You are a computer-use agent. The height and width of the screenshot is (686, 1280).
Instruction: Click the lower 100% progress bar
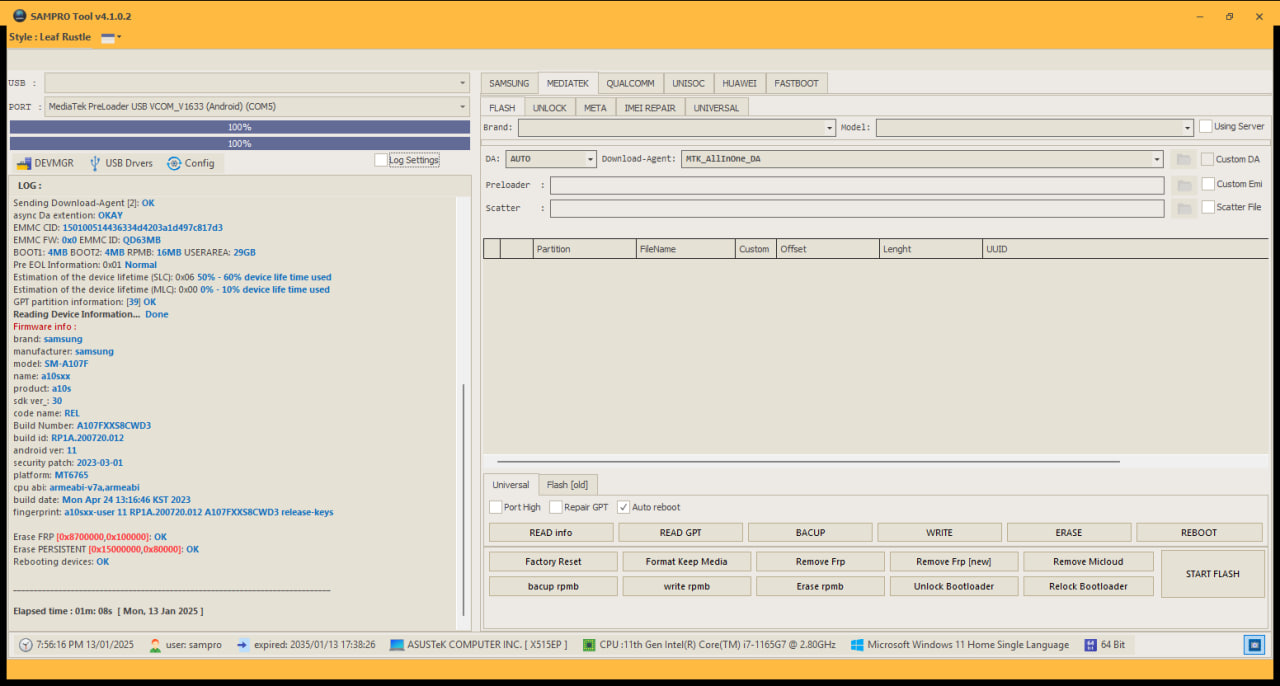coord(240,143)
